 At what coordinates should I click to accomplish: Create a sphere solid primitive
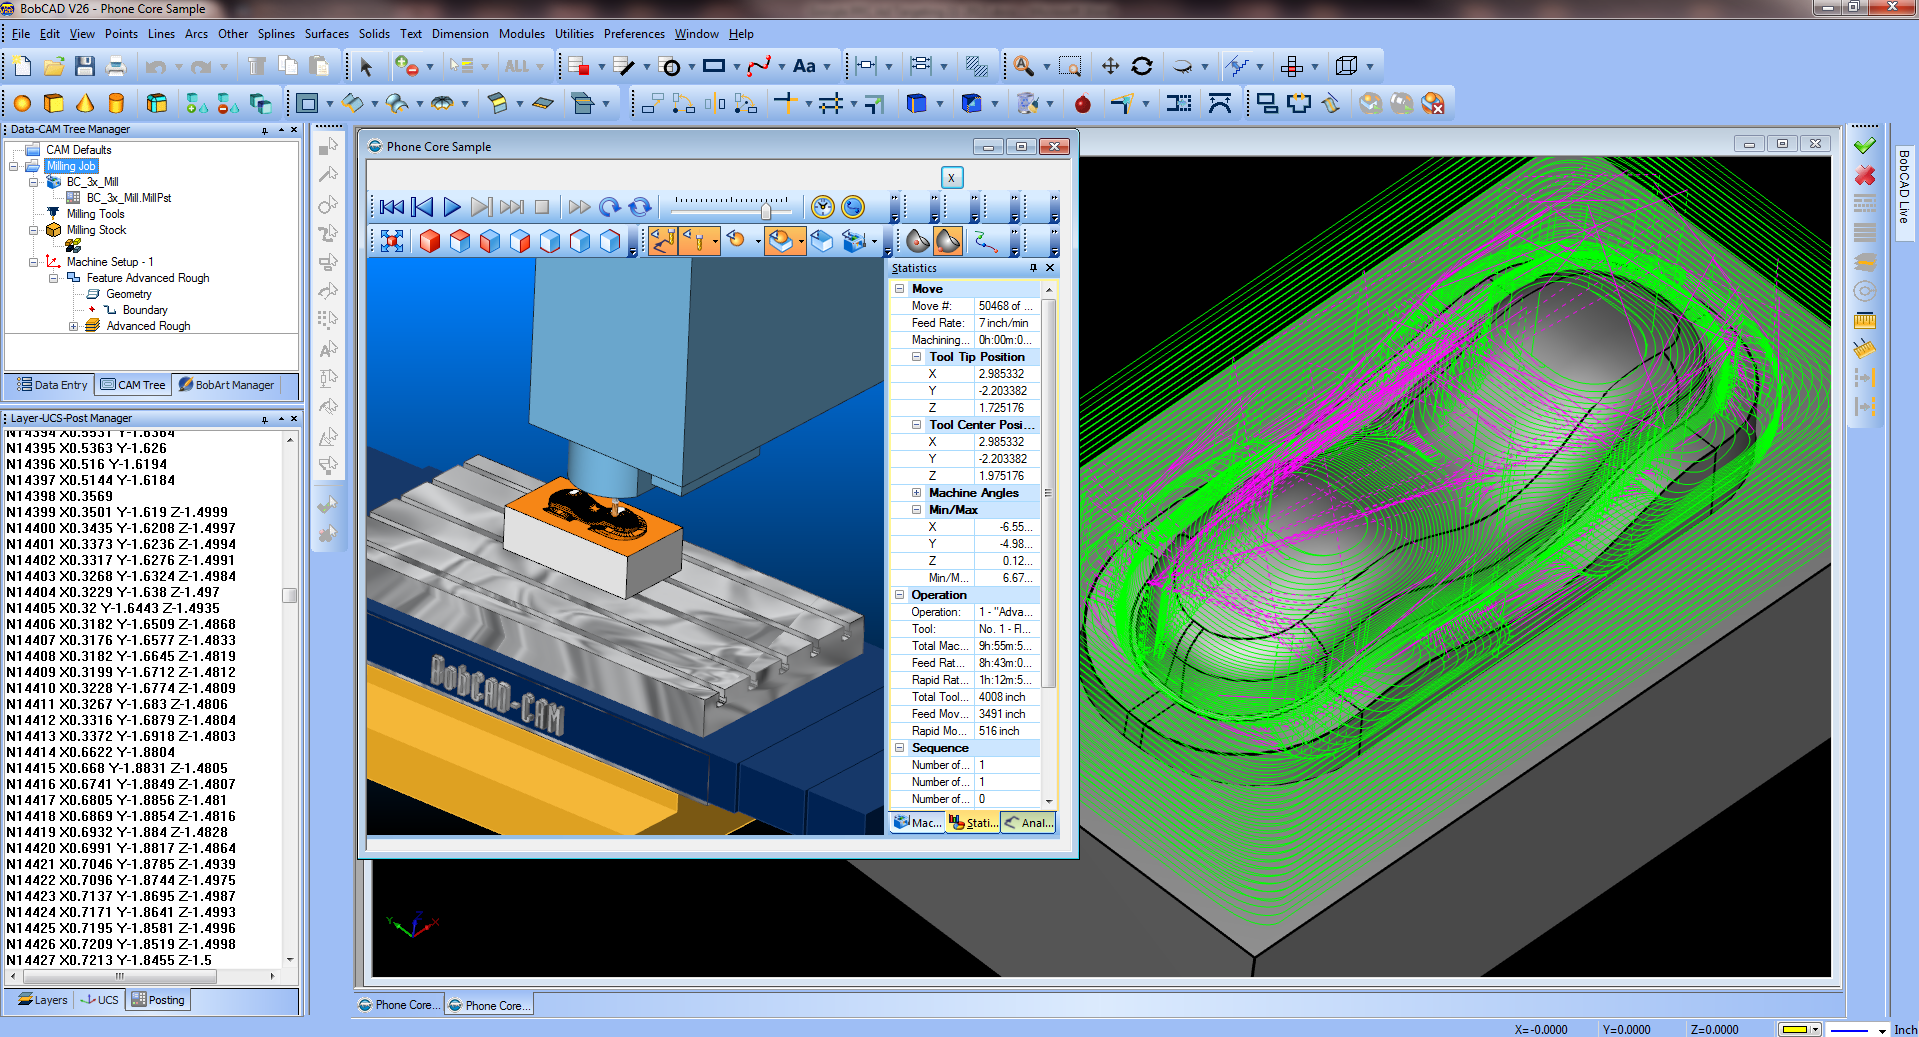[22, 103]
